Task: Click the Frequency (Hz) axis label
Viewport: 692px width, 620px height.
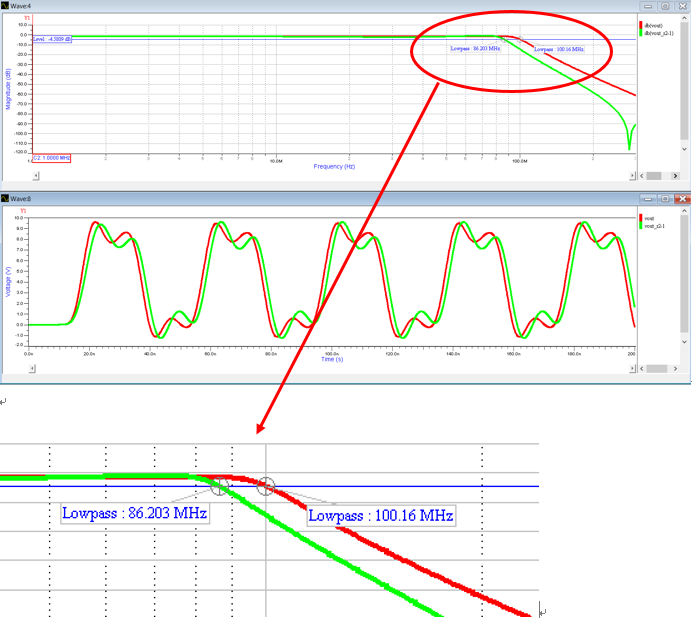Action: (334, 166)
